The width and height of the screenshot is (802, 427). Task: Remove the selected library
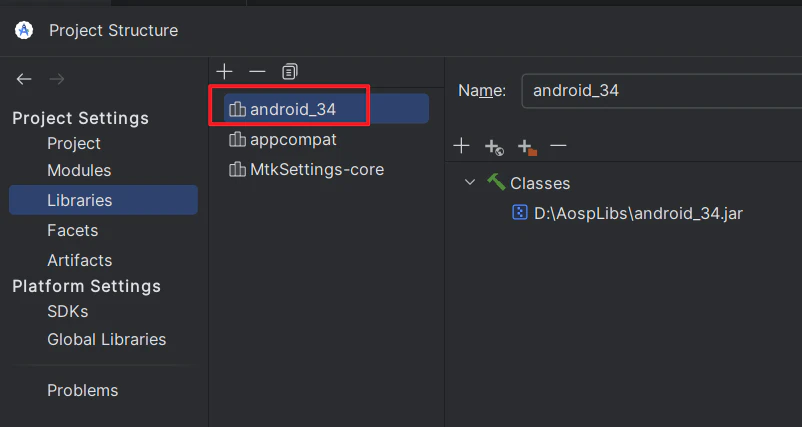(257, 72)
